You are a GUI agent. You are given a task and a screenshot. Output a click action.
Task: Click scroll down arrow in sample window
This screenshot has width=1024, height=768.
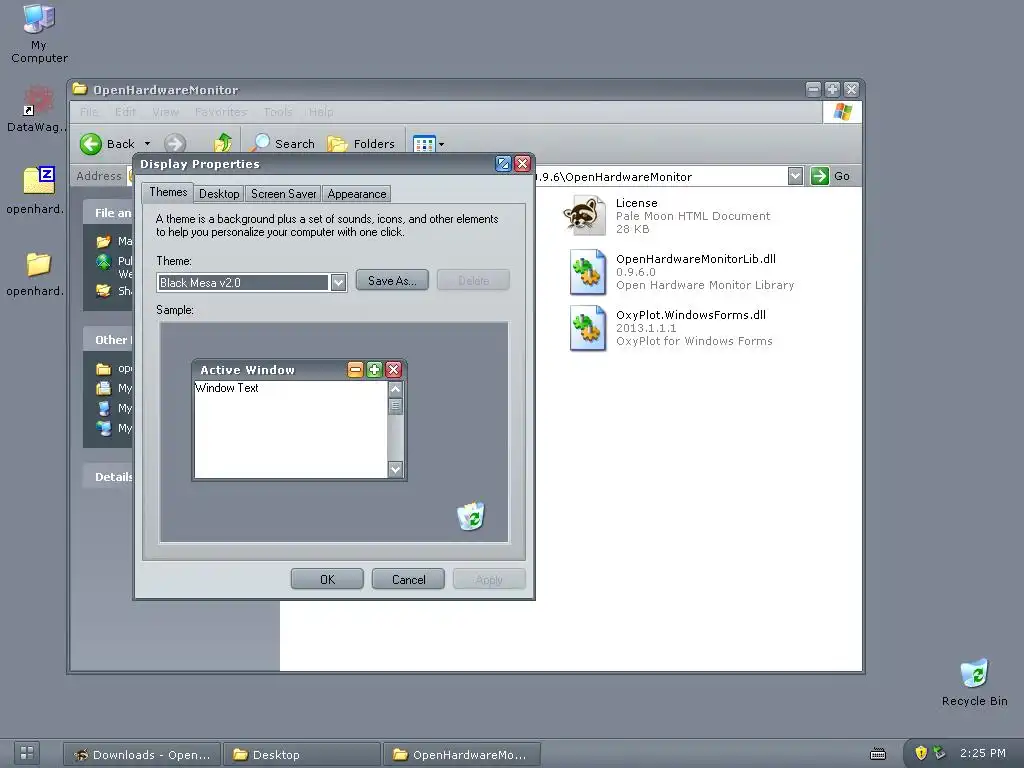(395, 469)
